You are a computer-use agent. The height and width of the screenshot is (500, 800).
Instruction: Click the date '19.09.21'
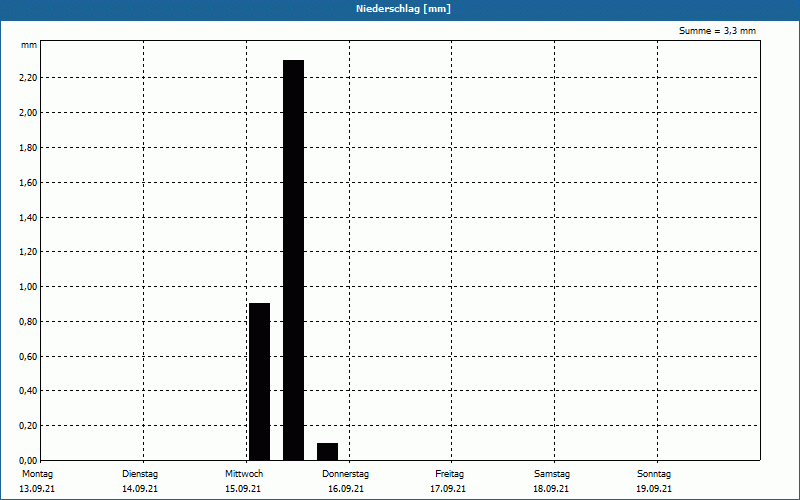(654, 489)
